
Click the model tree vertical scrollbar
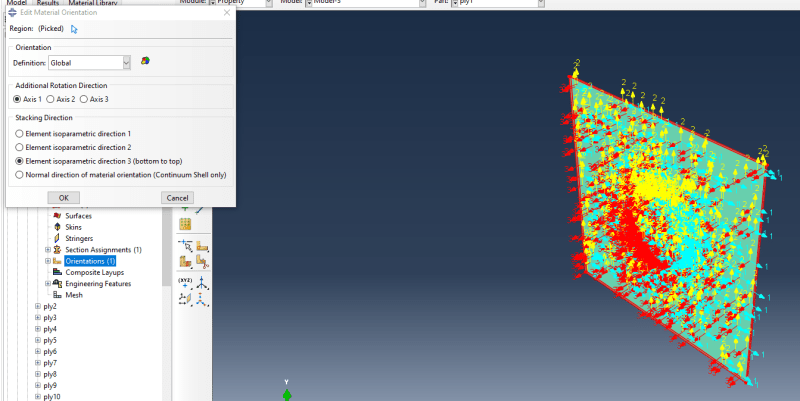pos(166,246)
